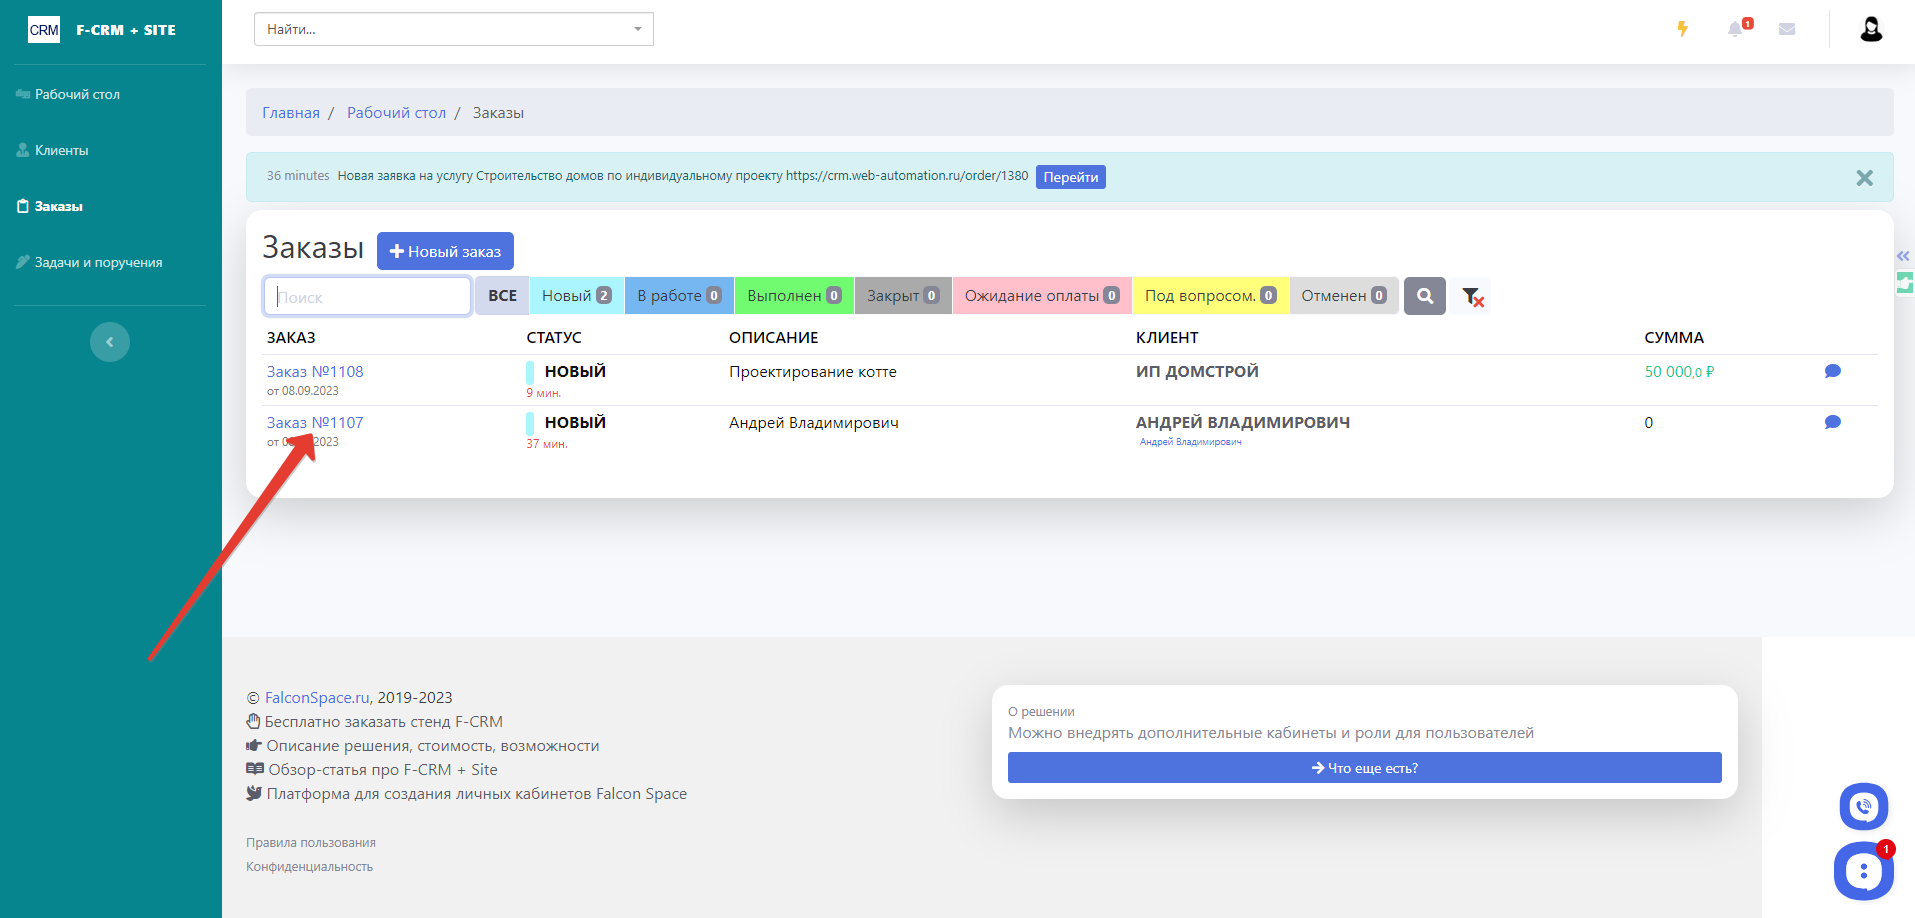1915x918 pixels.
Task: Open the user profile avatar
Action: (1871, 29)
